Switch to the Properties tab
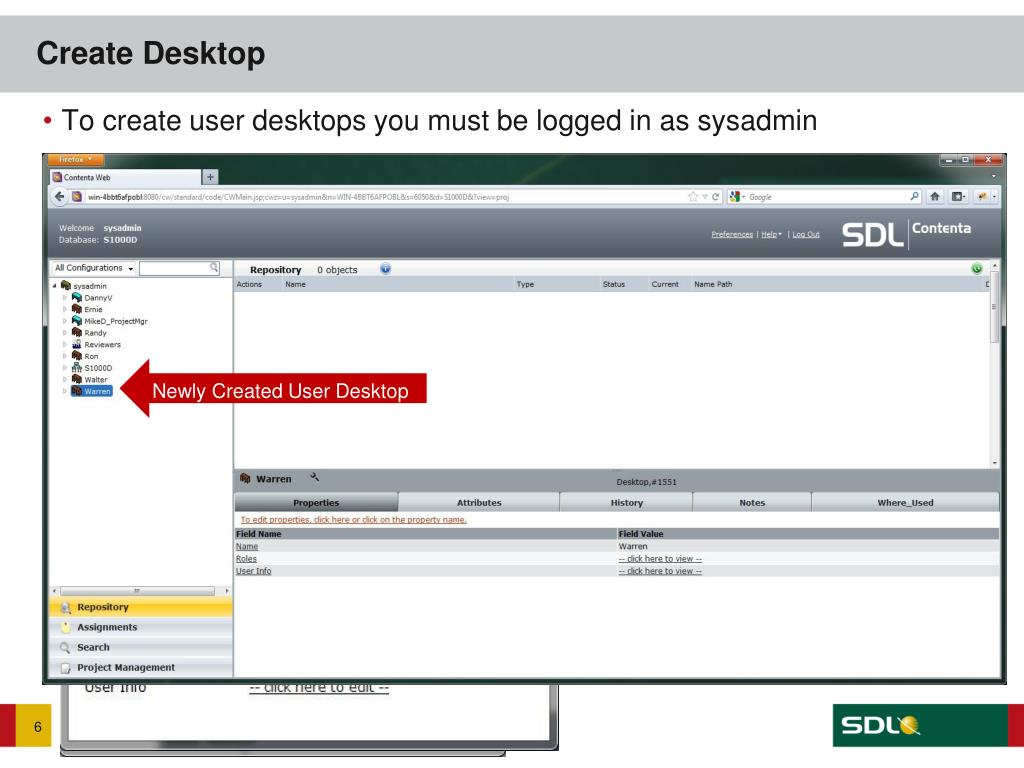1024x768 pixels. pyautogui.click(x=316, y=503)
